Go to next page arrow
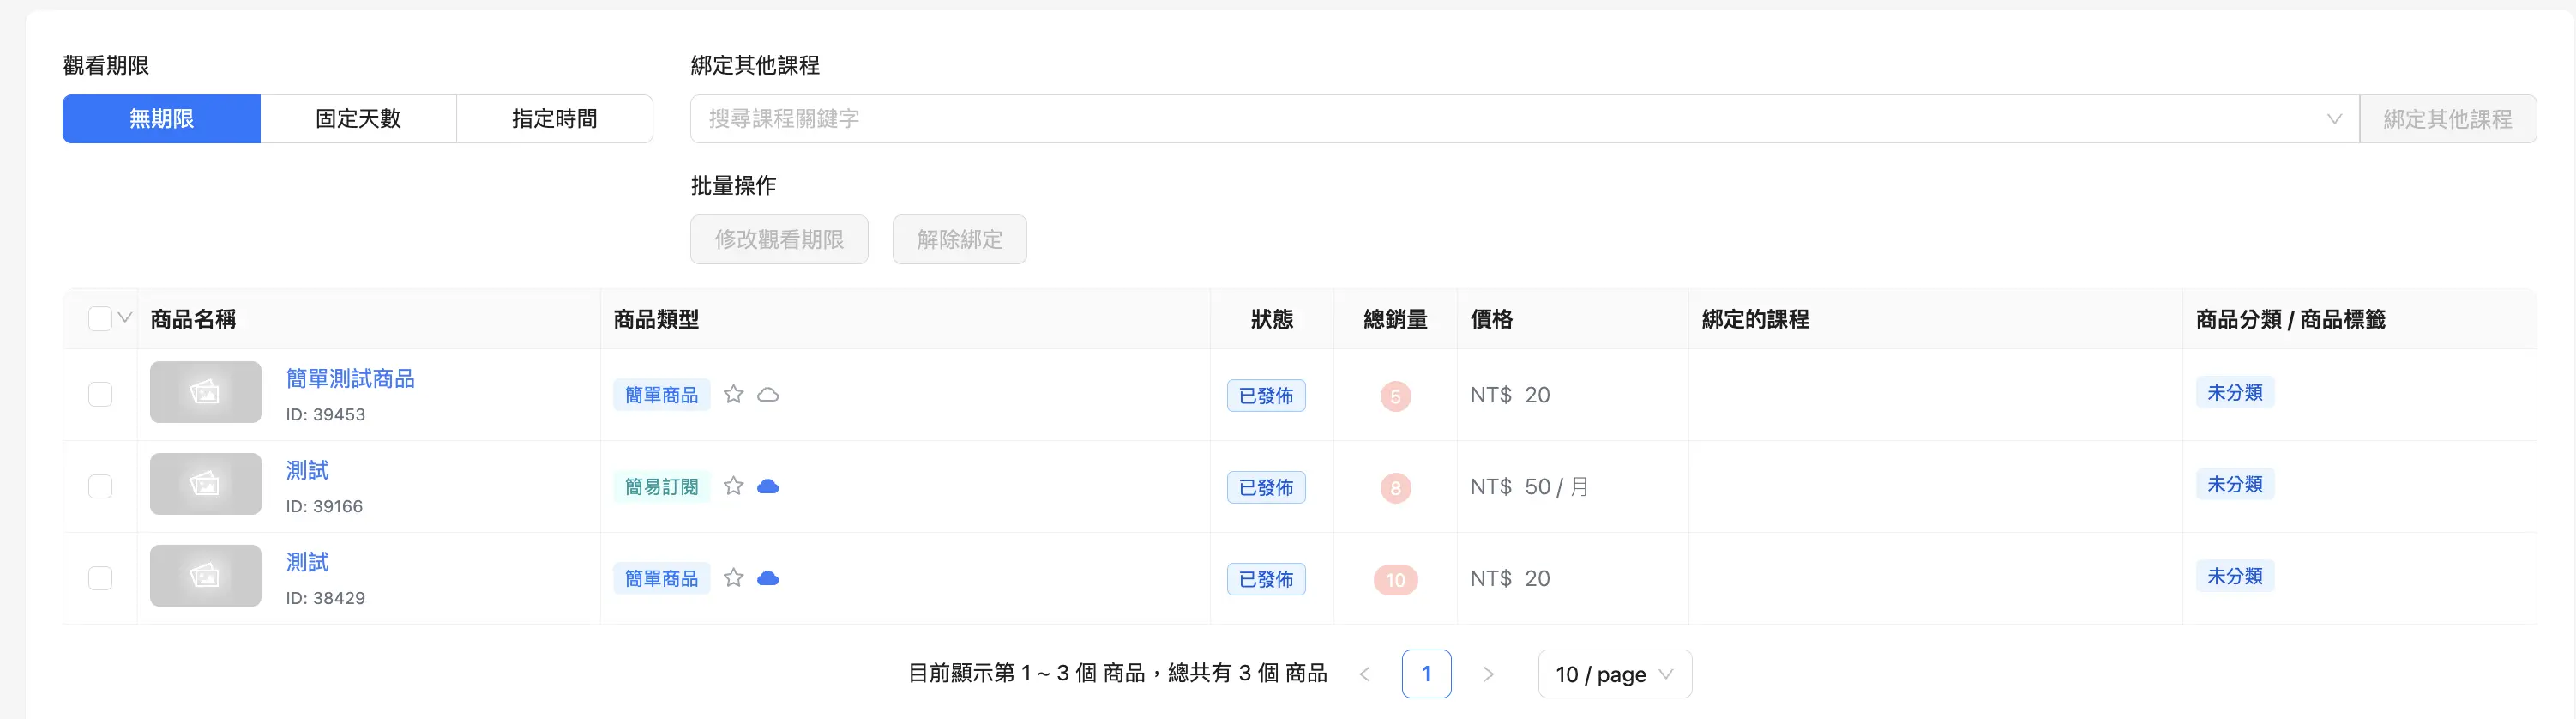The image size is (2576, 719). click(x=1488, y=674)
